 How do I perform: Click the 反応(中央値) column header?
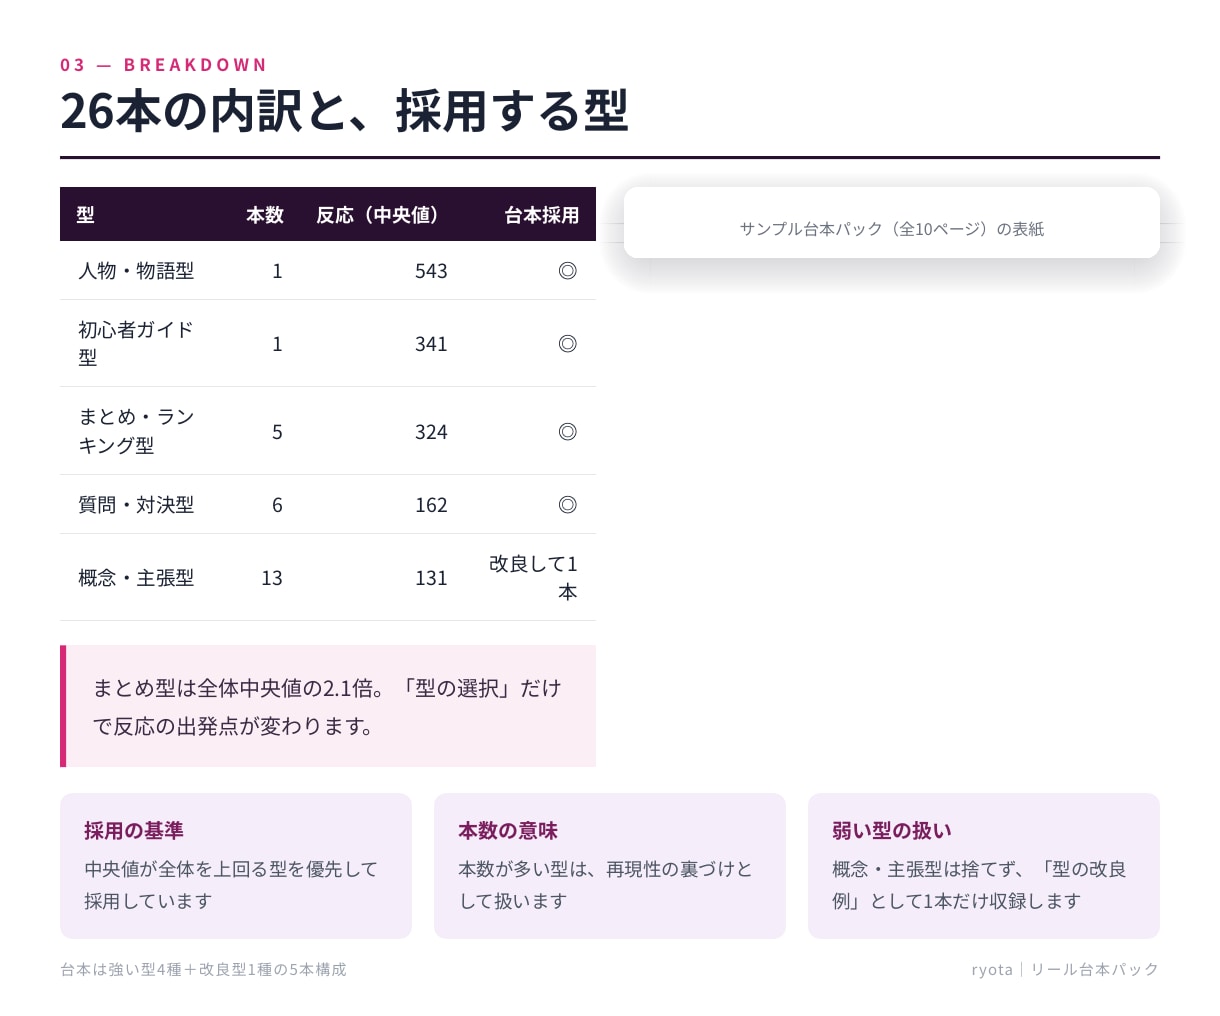(381, 215)
